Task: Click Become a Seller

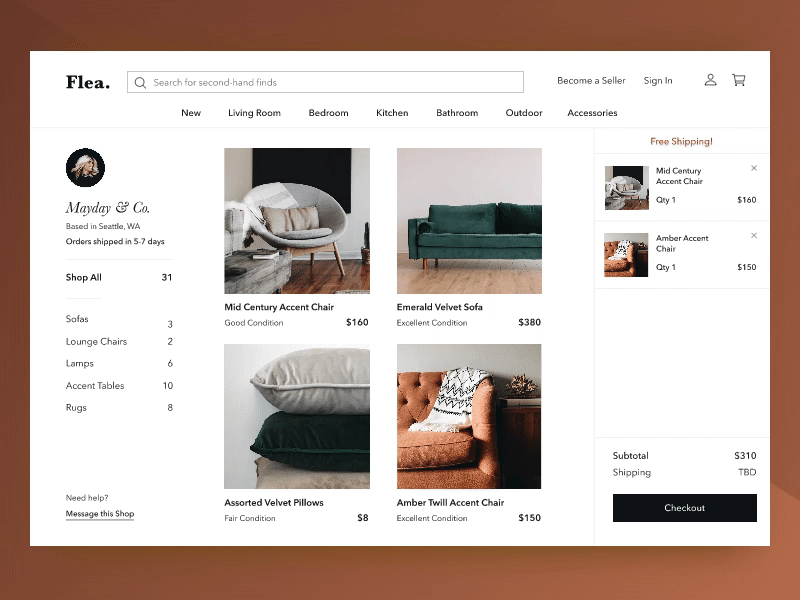Action: (590, 81)
